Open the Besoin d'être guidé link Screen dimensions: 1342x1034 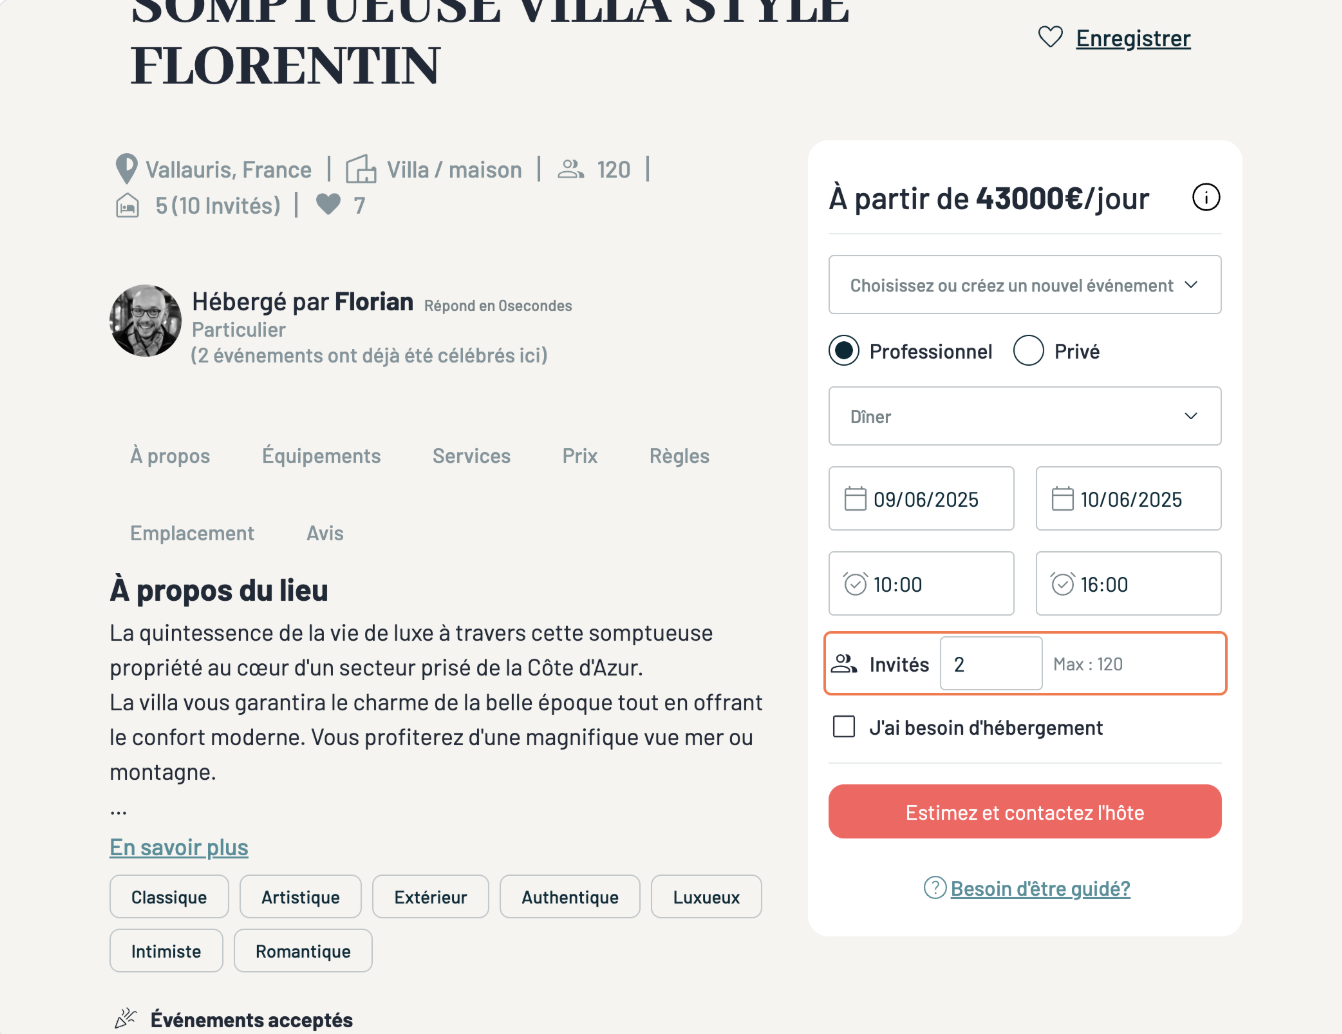pos(1040,889)
